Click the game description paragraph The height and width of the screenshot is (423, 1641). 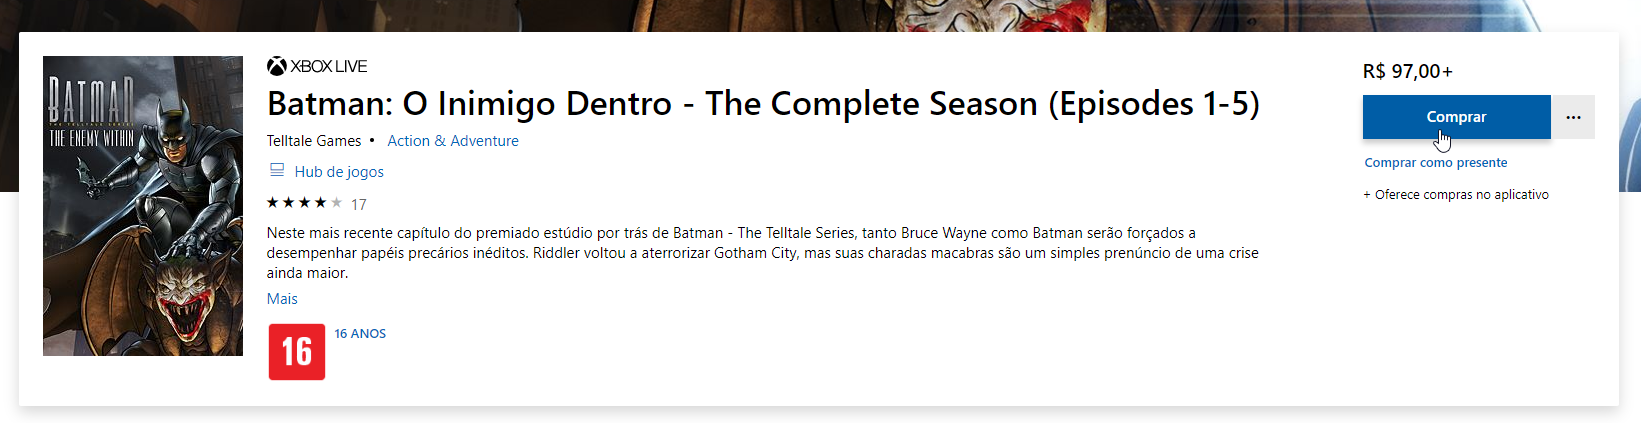762,253
